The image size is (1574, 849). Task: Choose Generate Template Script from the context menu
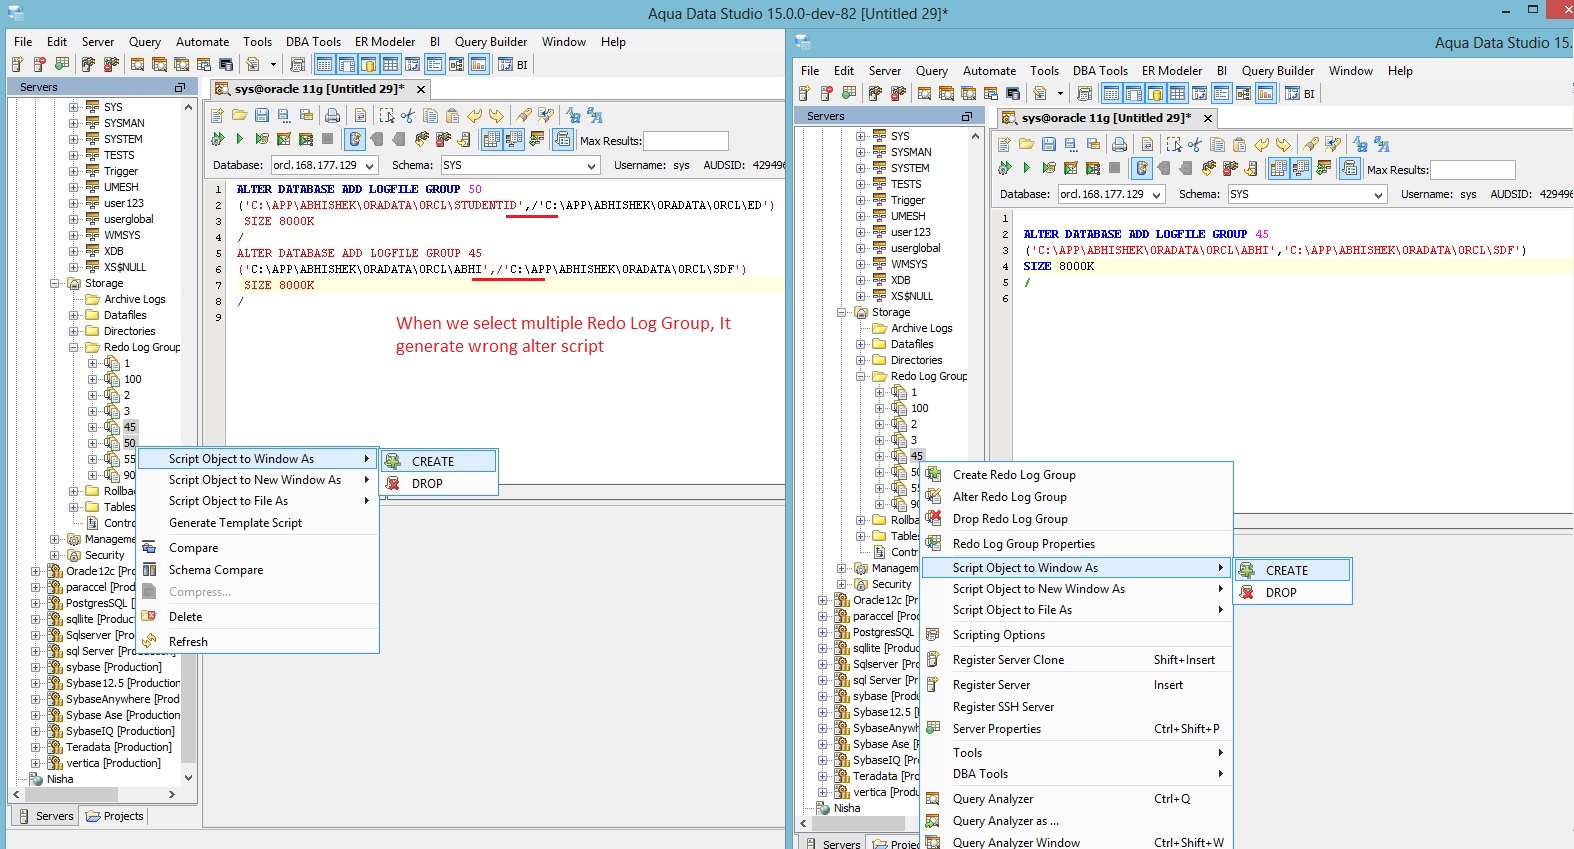(x=235, y=523)
